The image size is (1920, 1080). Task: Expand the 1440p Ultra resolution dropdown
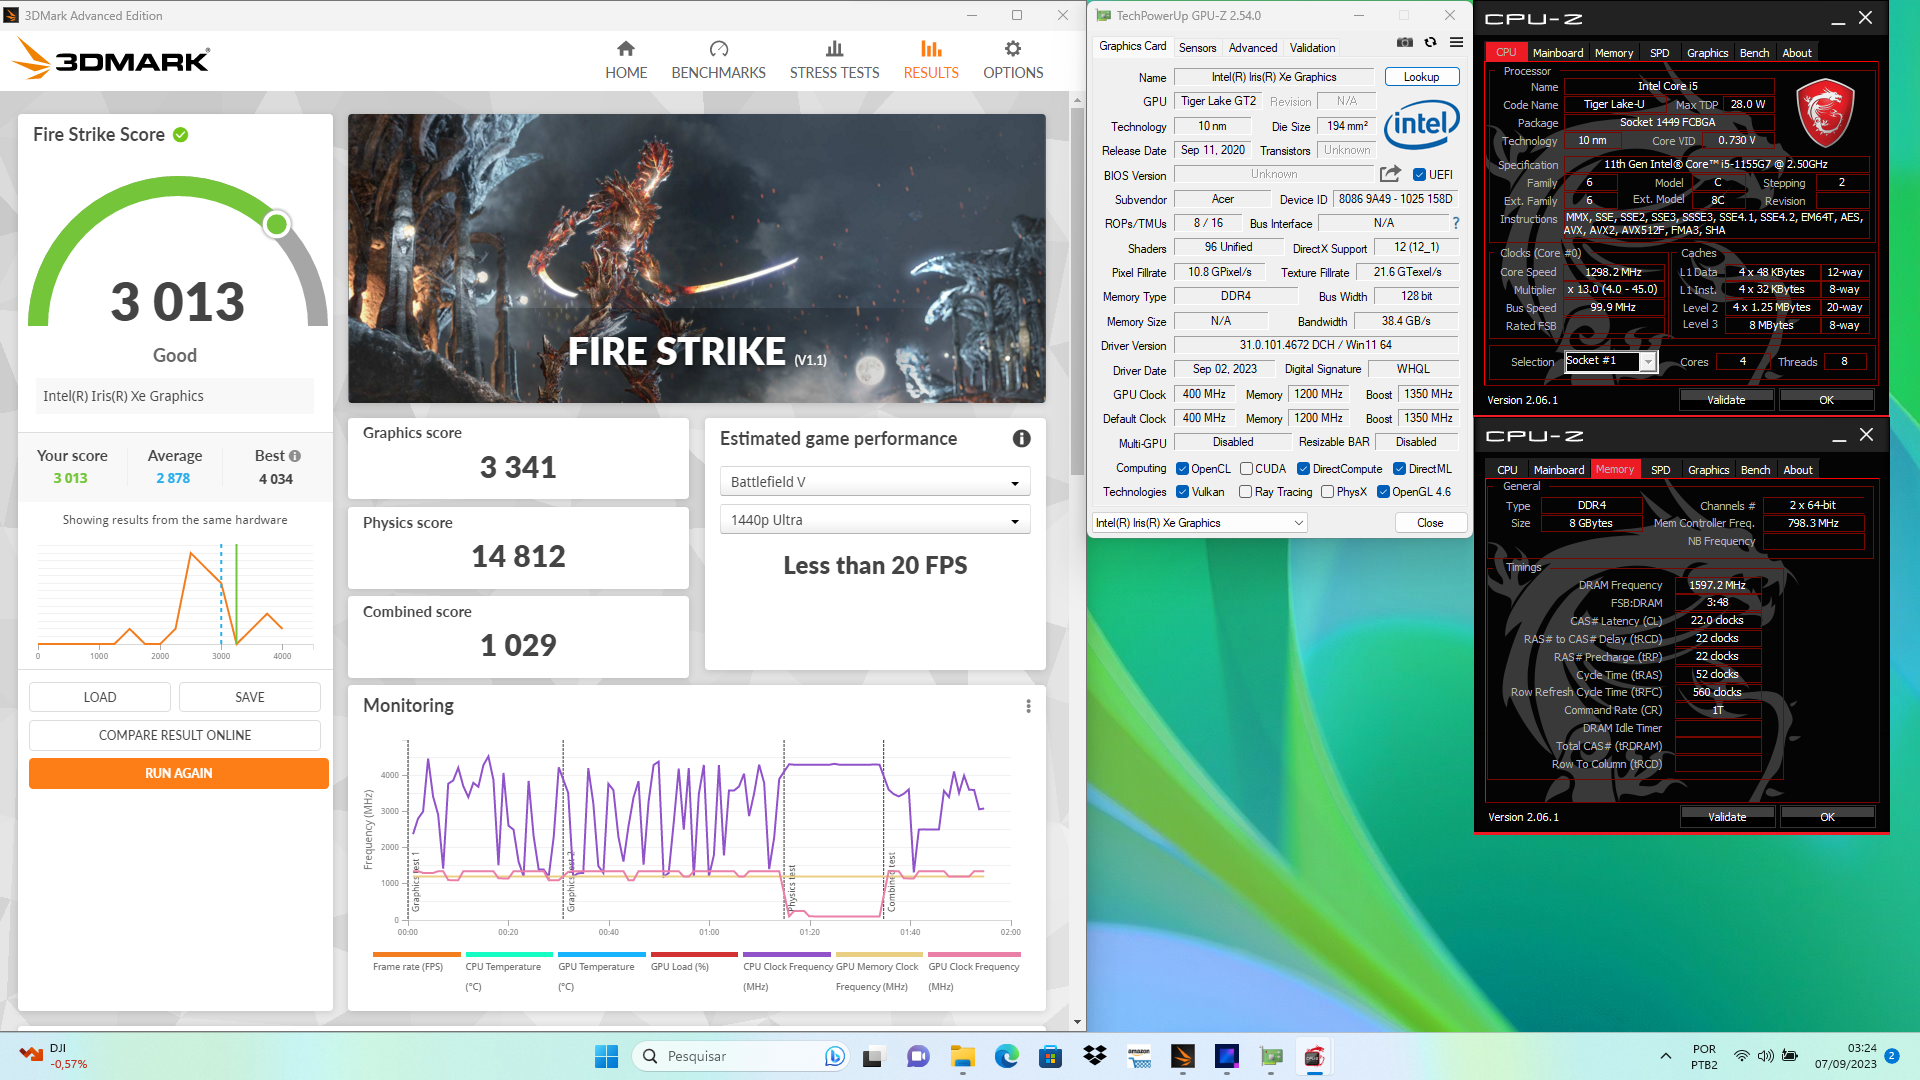tap(874, 520)
